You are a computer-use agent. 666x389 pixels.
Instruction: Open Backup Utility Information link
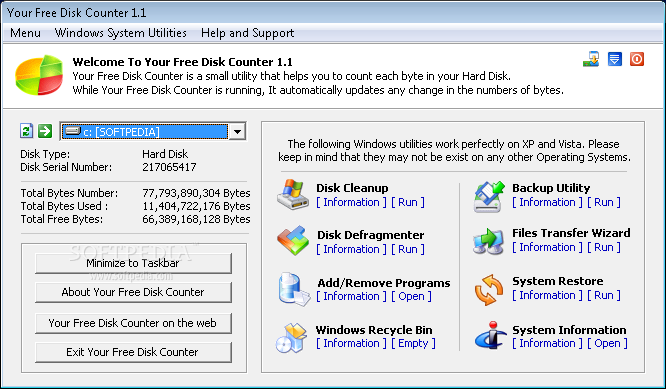(x=547, y=202)
